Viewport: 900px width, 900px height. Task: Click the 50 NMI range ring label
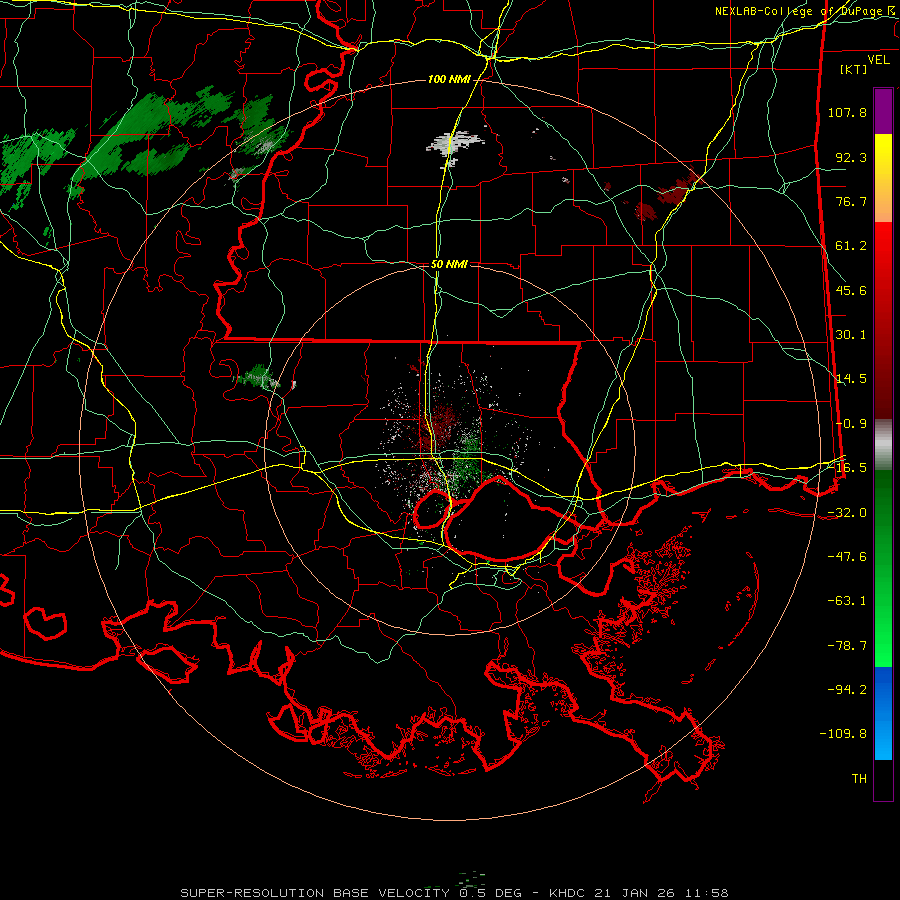449,265
